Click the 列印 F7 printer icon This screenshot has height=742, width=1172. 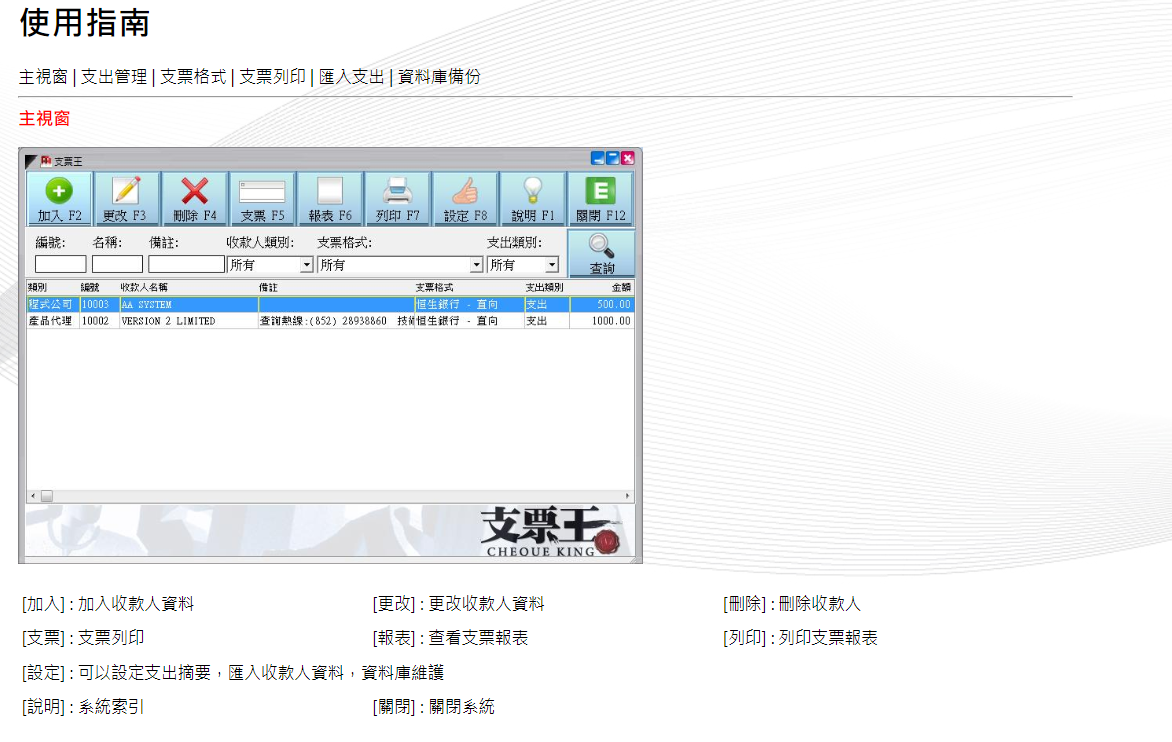[398, 197]
